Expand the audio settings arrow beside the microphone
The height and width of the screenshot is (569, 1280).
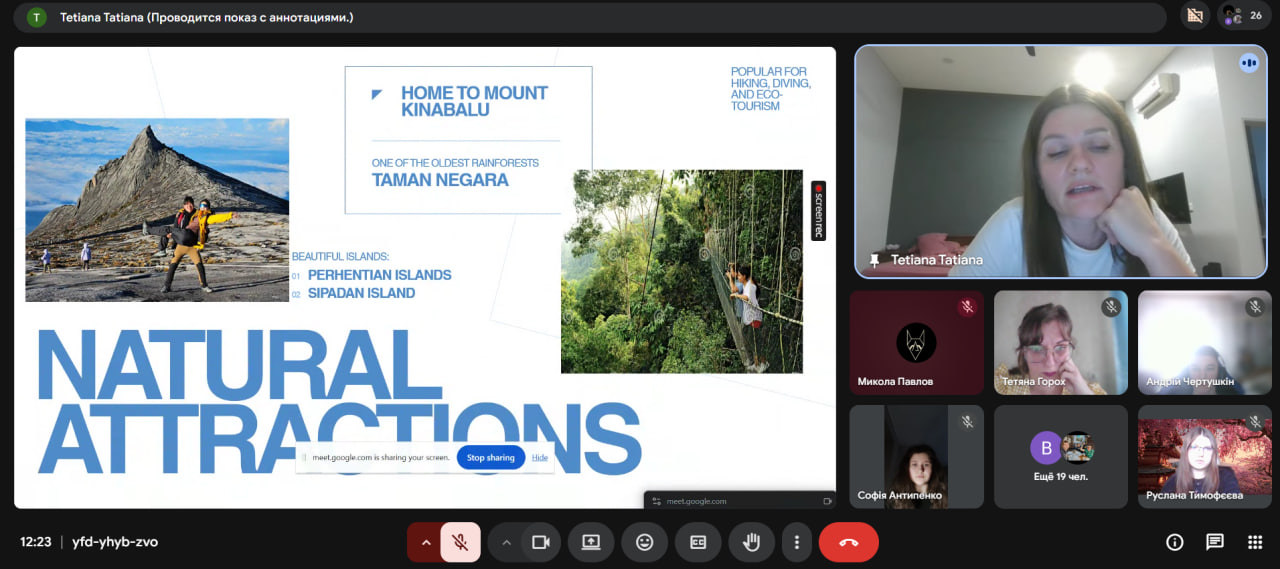(x=425, y=542)
